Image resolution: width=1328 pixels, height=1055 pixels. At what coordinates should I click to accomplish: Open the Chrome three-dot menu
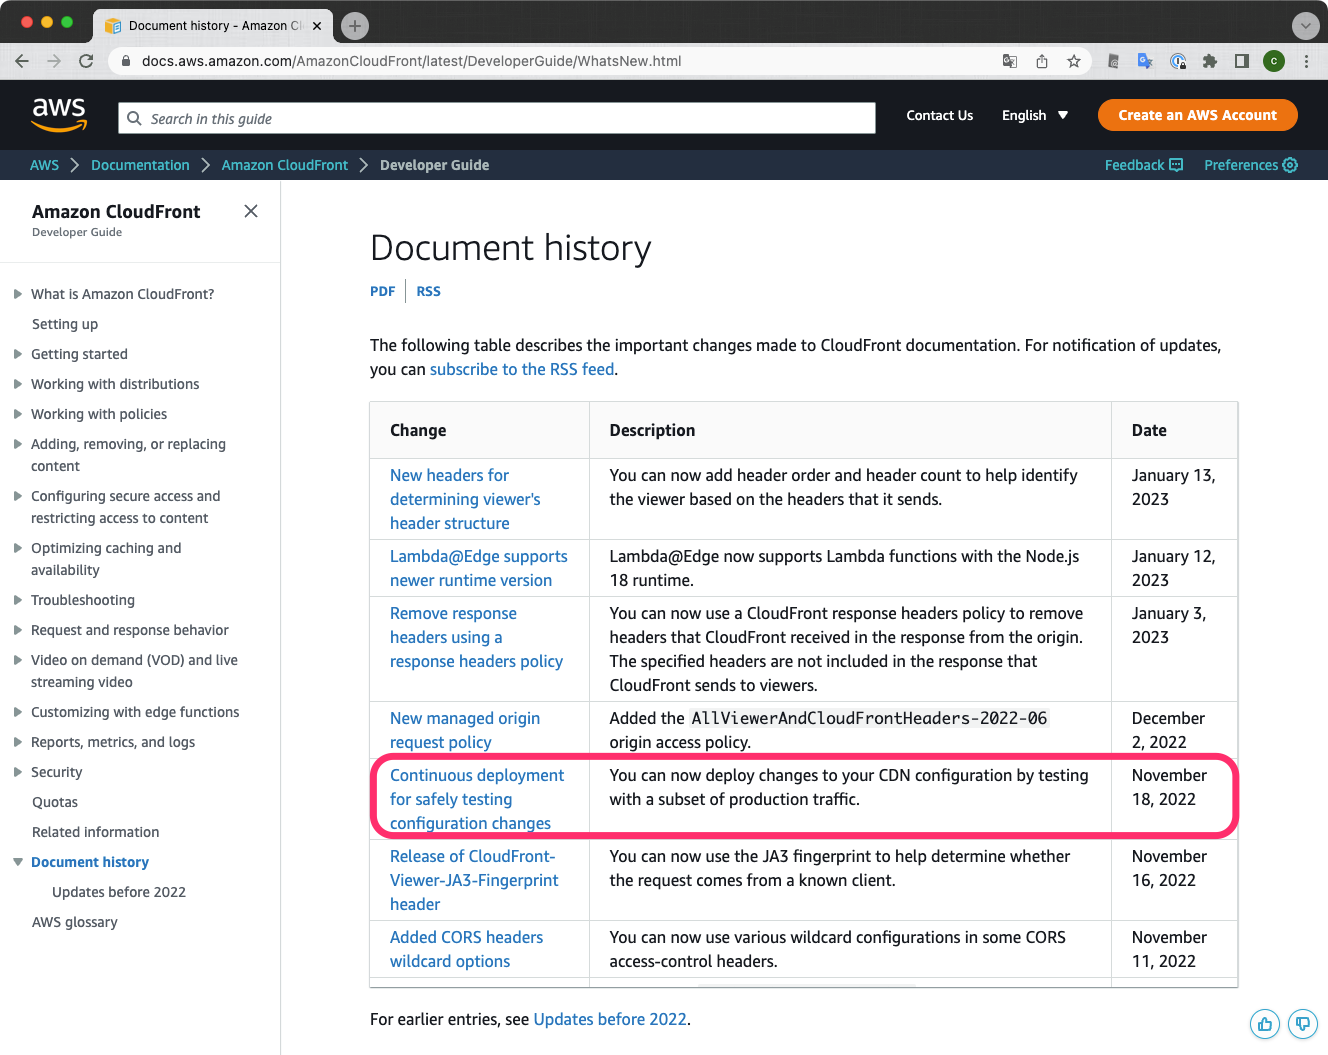(1306, 61)
